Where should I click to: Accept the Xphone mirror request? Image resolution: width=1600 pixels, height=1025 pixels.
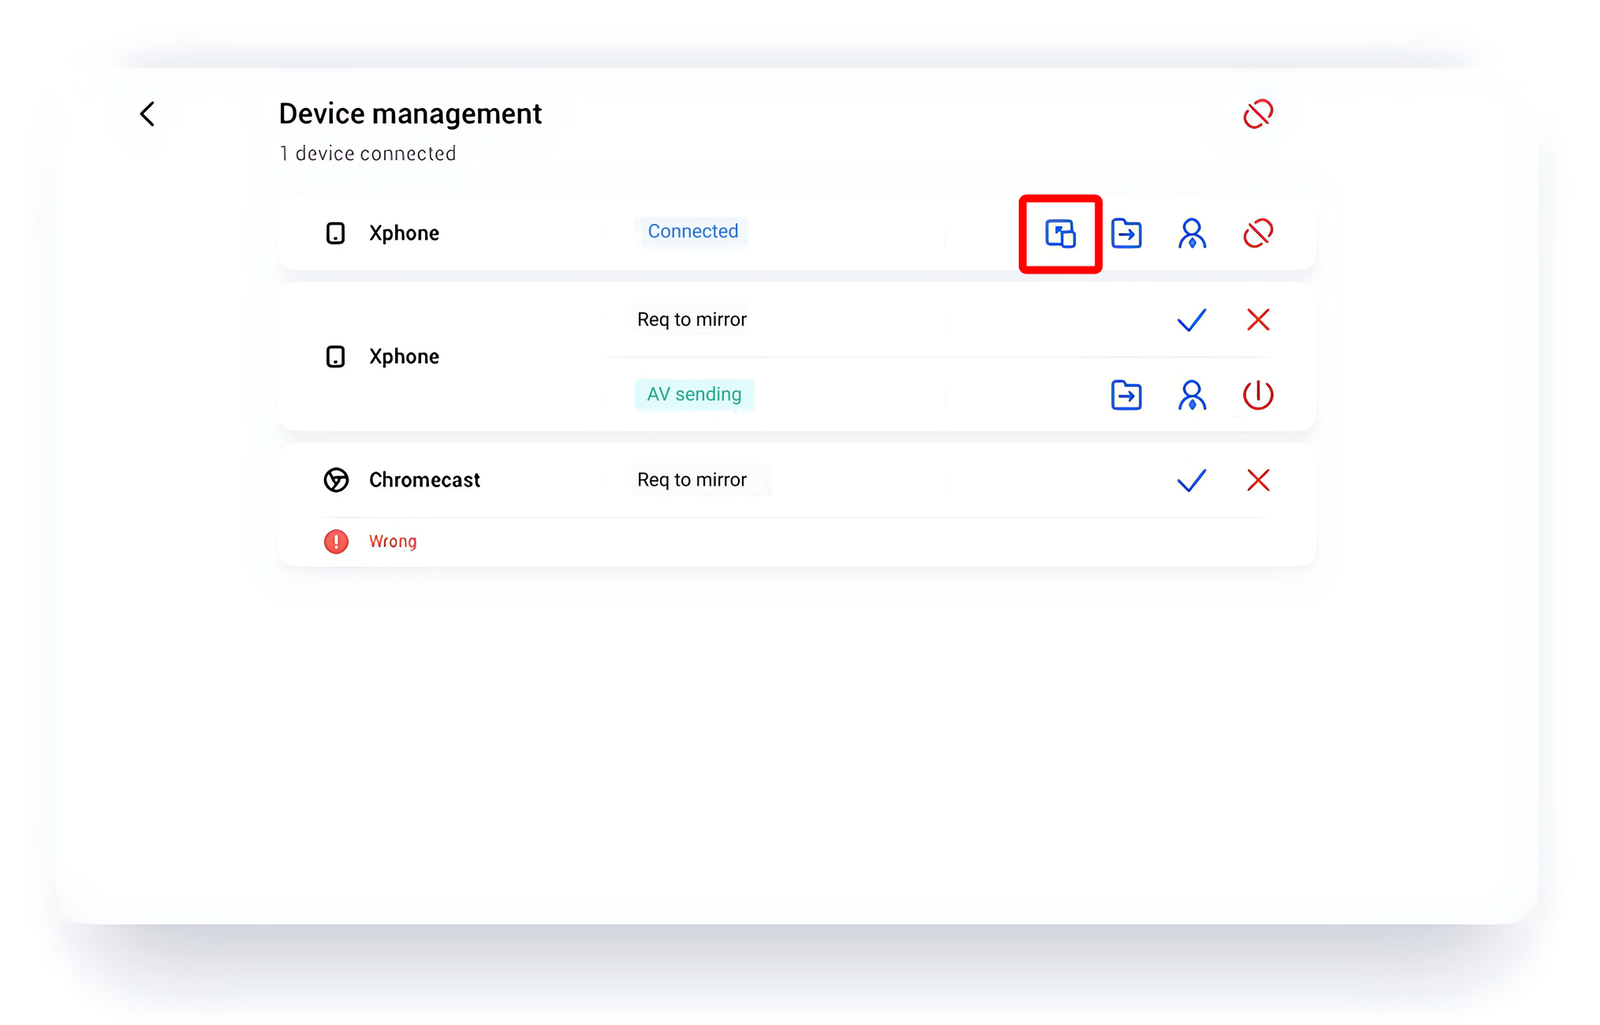pos(1191,320)
